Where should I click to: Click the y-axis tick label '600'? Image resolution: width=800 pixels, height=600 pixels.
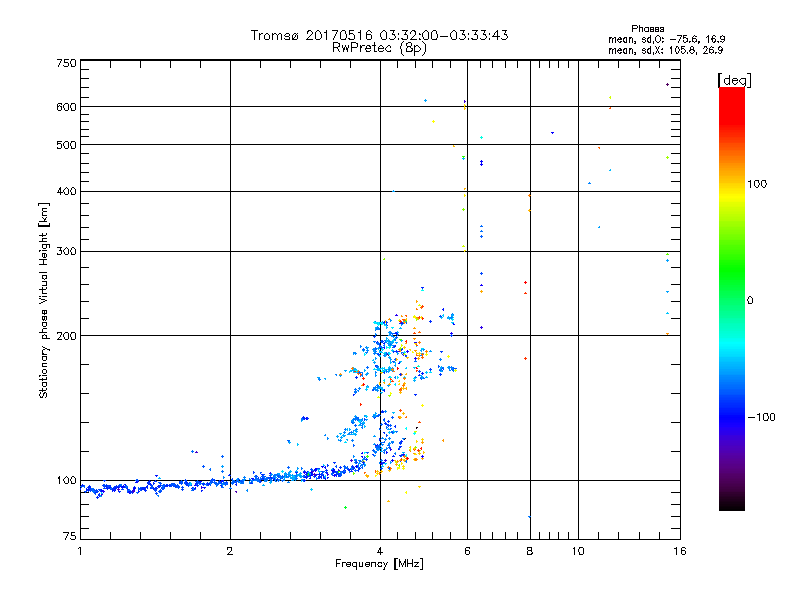(66, 107)
